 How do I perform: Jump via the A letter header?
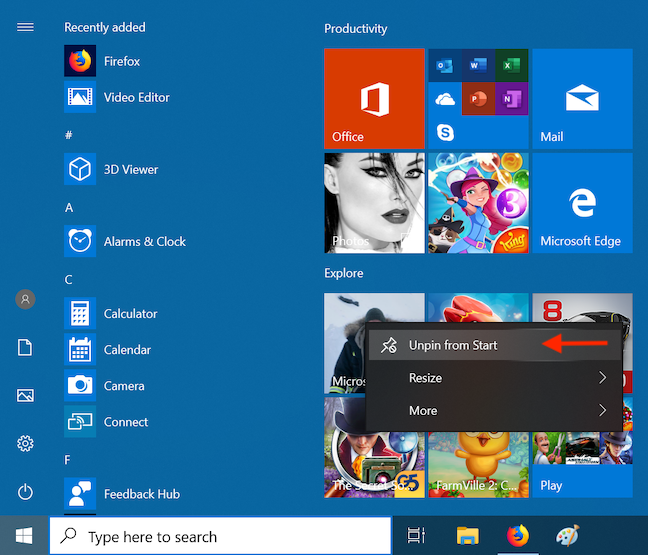69,207
